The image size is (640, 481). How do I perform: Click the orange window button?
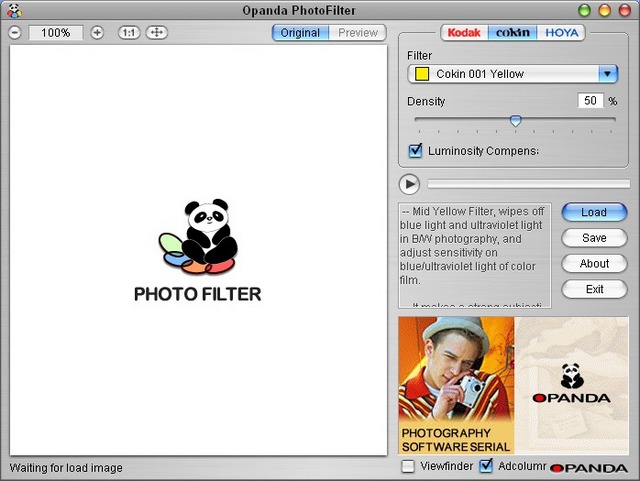(x=604, y=10)
